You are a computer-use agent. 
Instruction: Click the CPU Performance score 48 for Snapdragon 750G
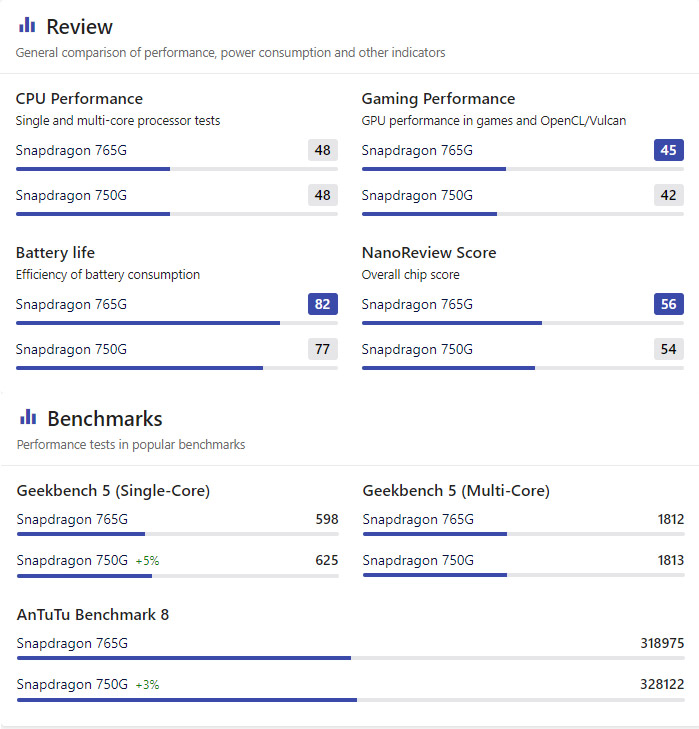coord(323,195)
